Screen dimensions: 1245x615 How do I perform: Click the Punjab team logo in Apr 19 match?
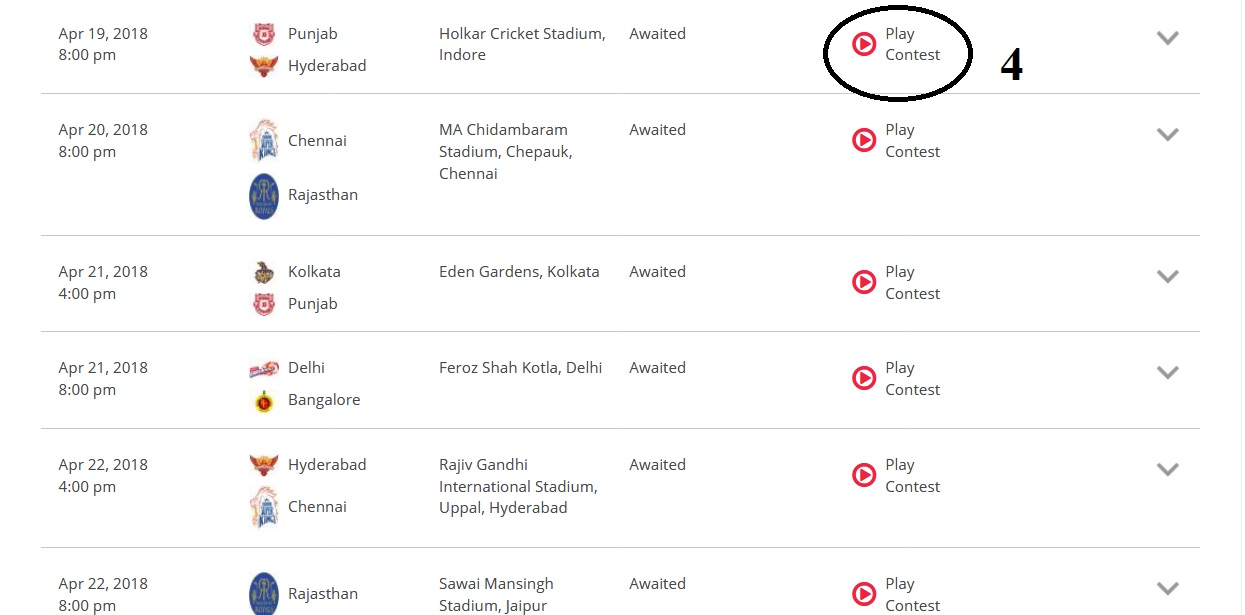(x=263, y=34)
